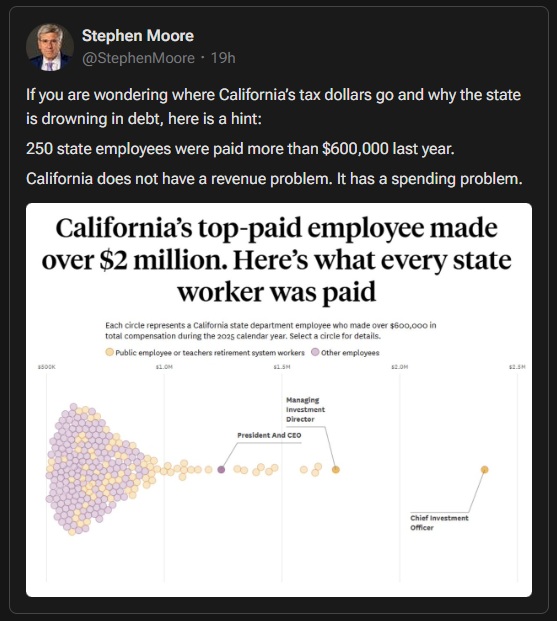Click the retirement system workers legend label
The height and width of the screenshot is (621, 557).
(x=210, y=352)
